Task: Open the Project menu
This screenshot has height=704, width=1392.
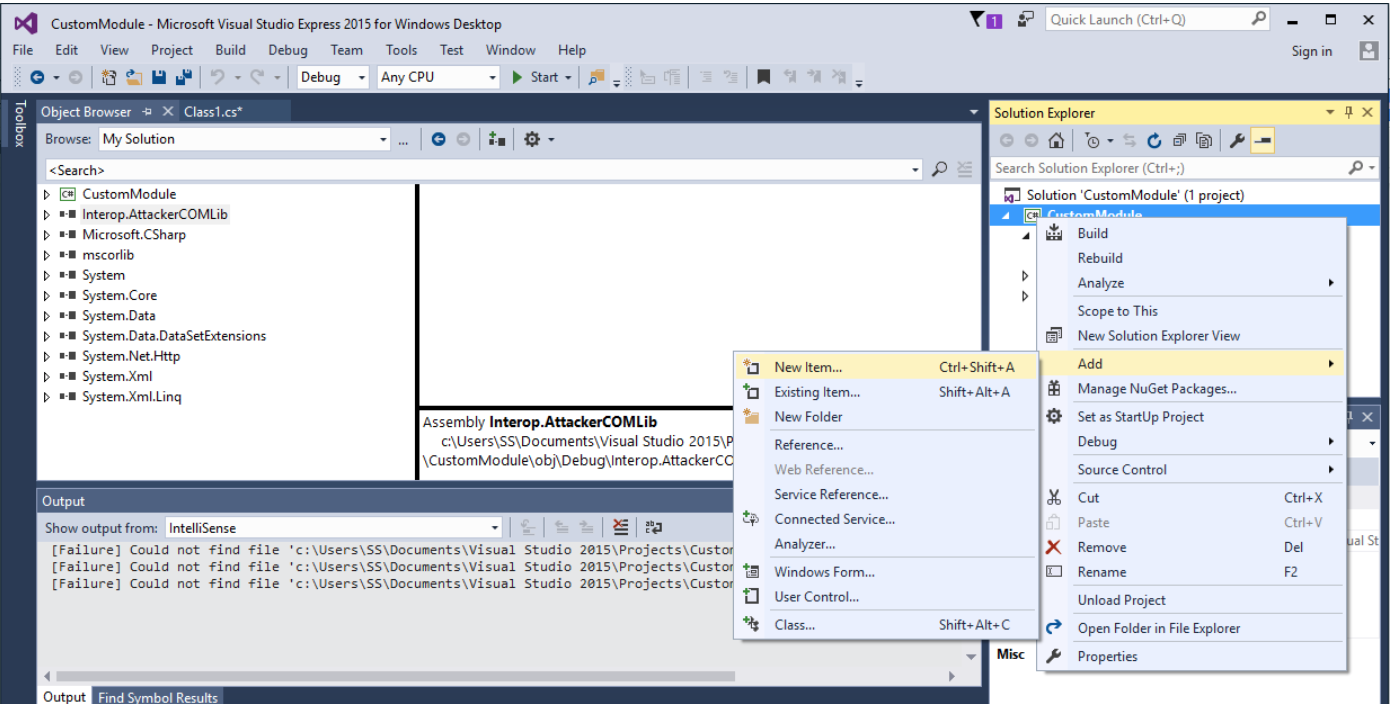Action: point(172,50)
